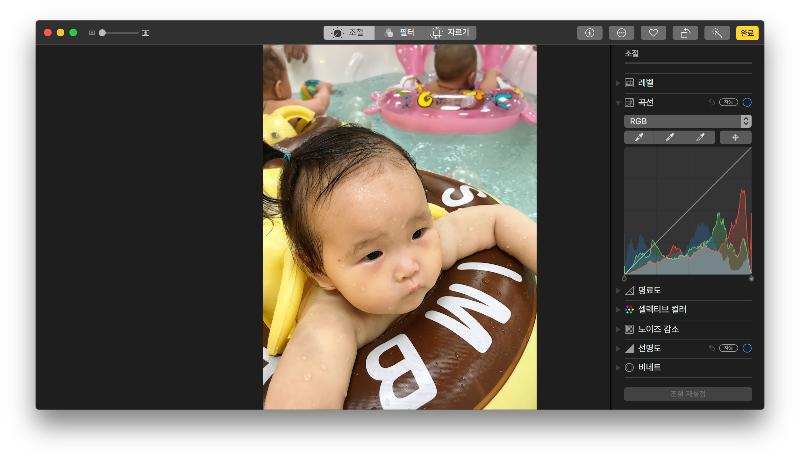Image resolution: width=800 pixels, height=460 pixels.
Task: Collapse the 곡선 section
Action: 618,103
